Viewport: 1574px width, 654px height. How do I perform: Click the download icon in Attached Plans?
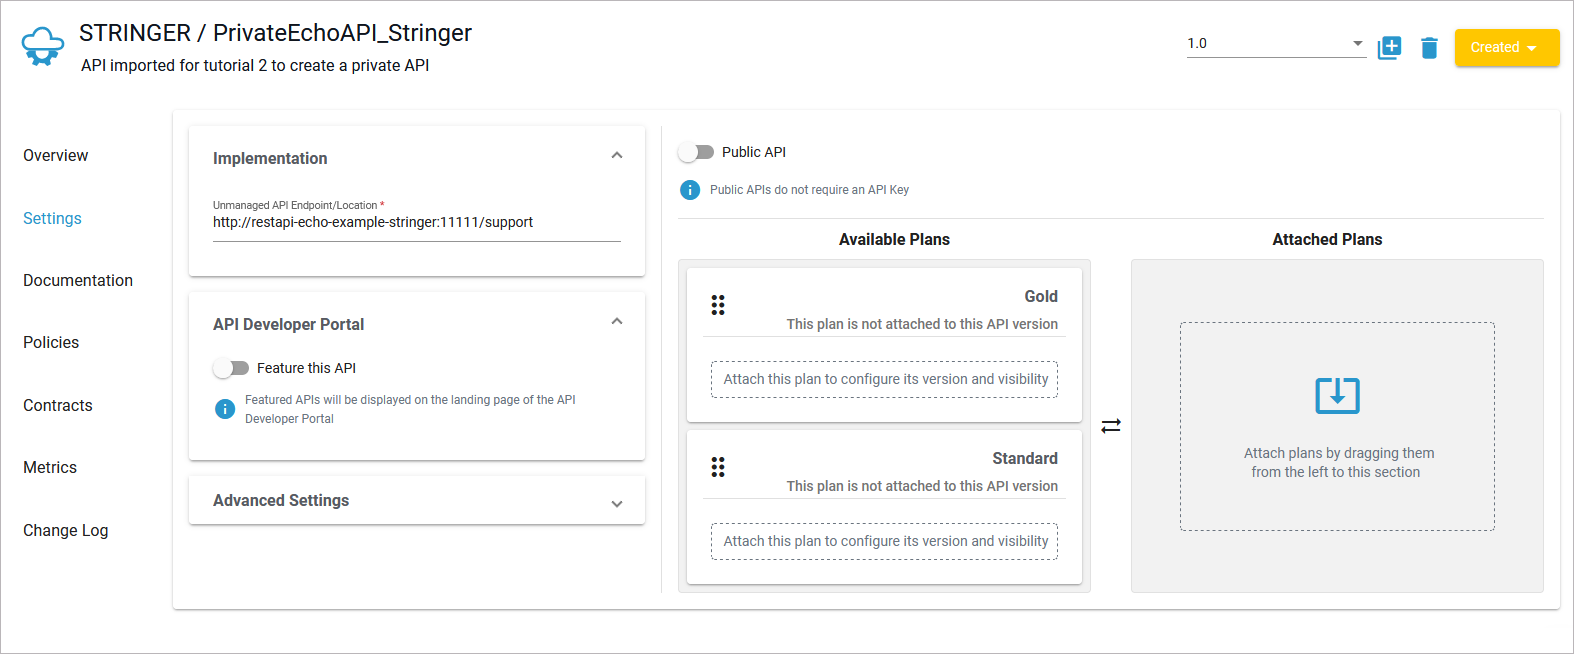1337,396
